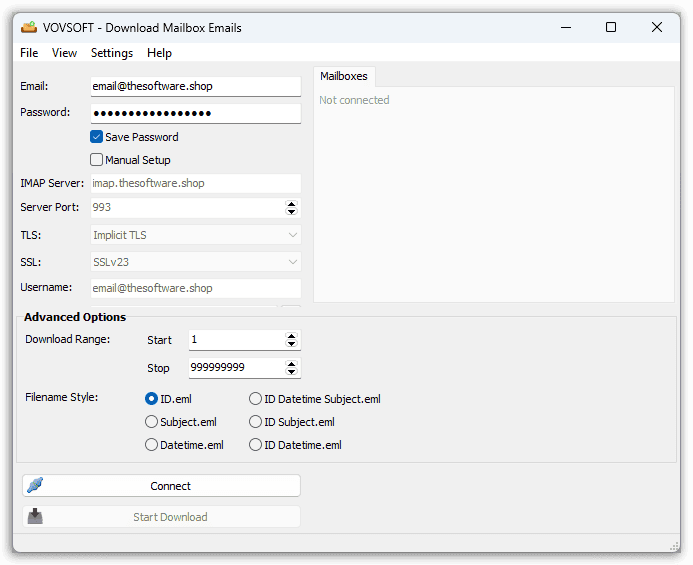Expand the TLS dropdown
This screenshot has height=565, width=693.
click(293, 235)
